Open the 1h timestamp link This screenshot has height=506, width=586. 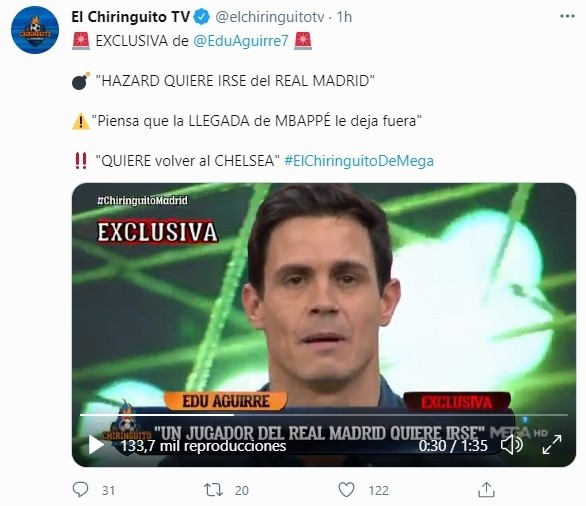(344, 17)
